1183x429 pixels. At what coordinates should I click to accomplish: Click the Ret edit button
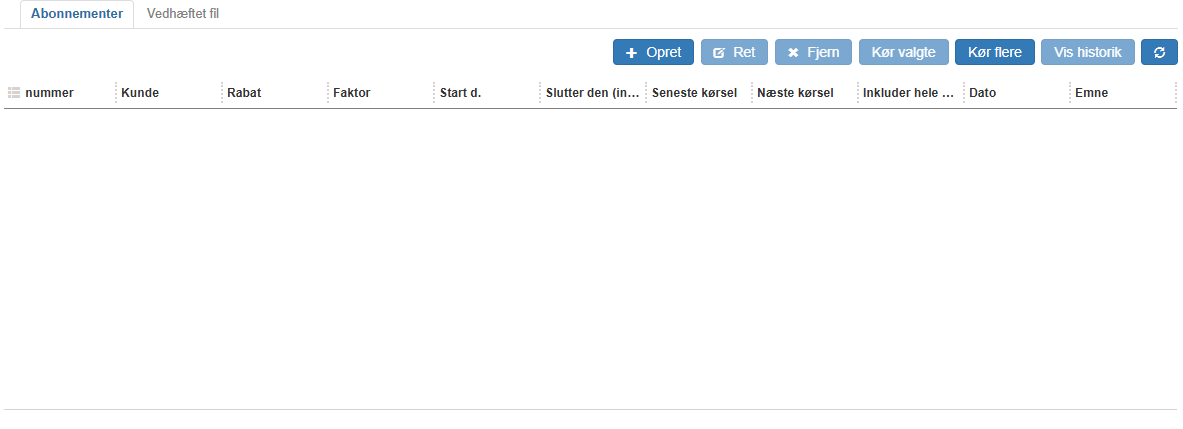pos(734,52)
